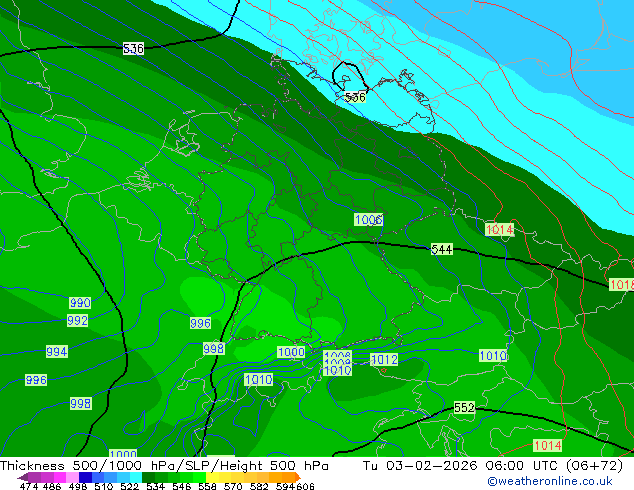
Task: Click the magenta legend swatch above 486
Action: pos(60,477)
